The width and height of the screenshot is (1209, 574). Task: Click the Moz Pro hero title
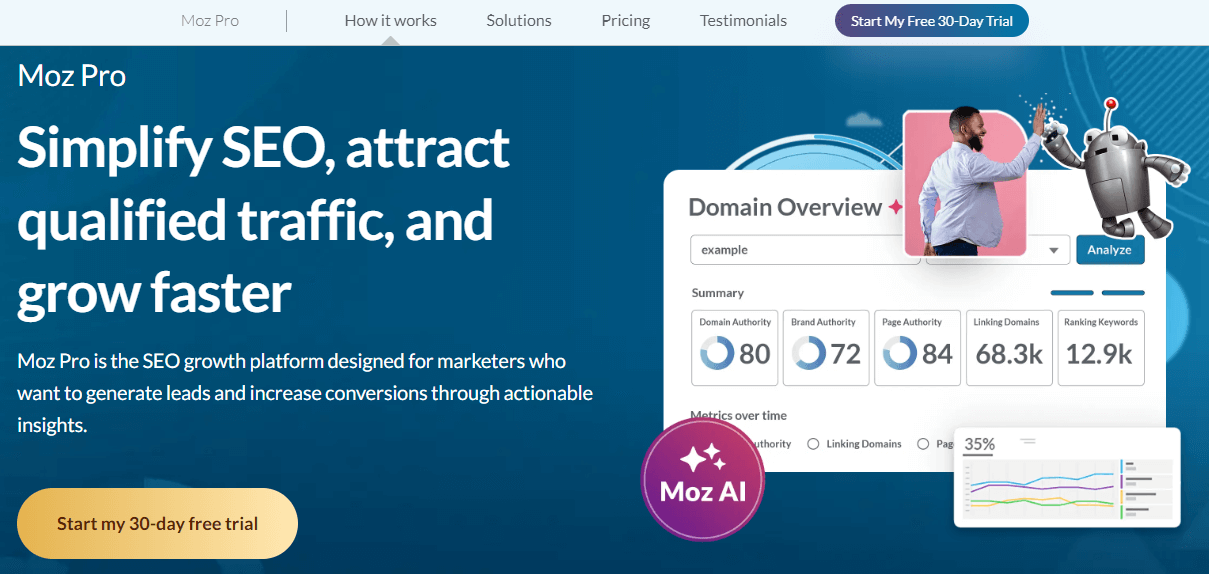click(x=72, y=75)
